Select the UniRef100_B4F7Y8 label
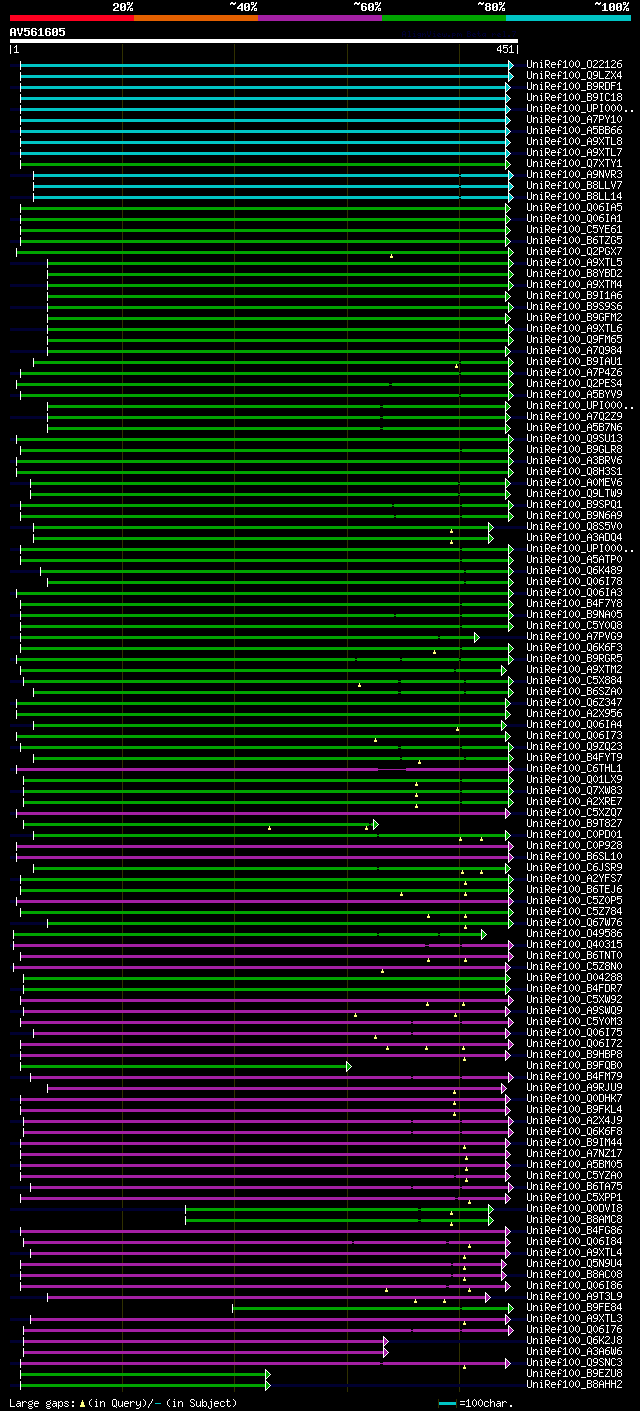Viewport: 640px width, 1411px height. coord(574,603)
